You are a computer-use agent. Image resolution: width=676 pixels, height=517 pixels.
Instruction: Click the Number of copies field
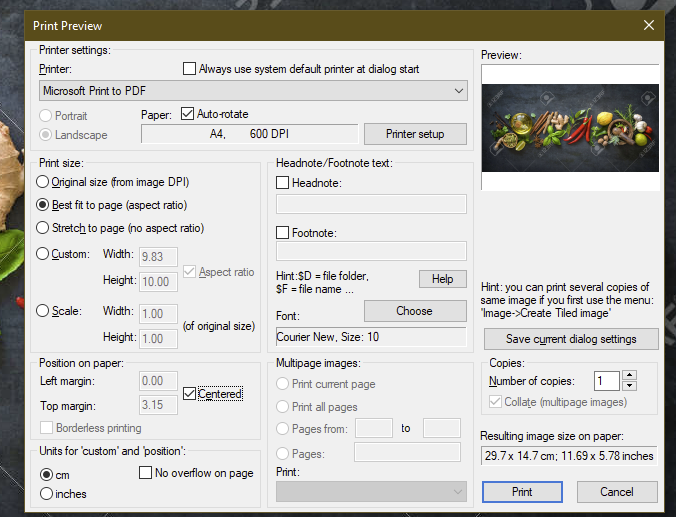pos(607,381)
